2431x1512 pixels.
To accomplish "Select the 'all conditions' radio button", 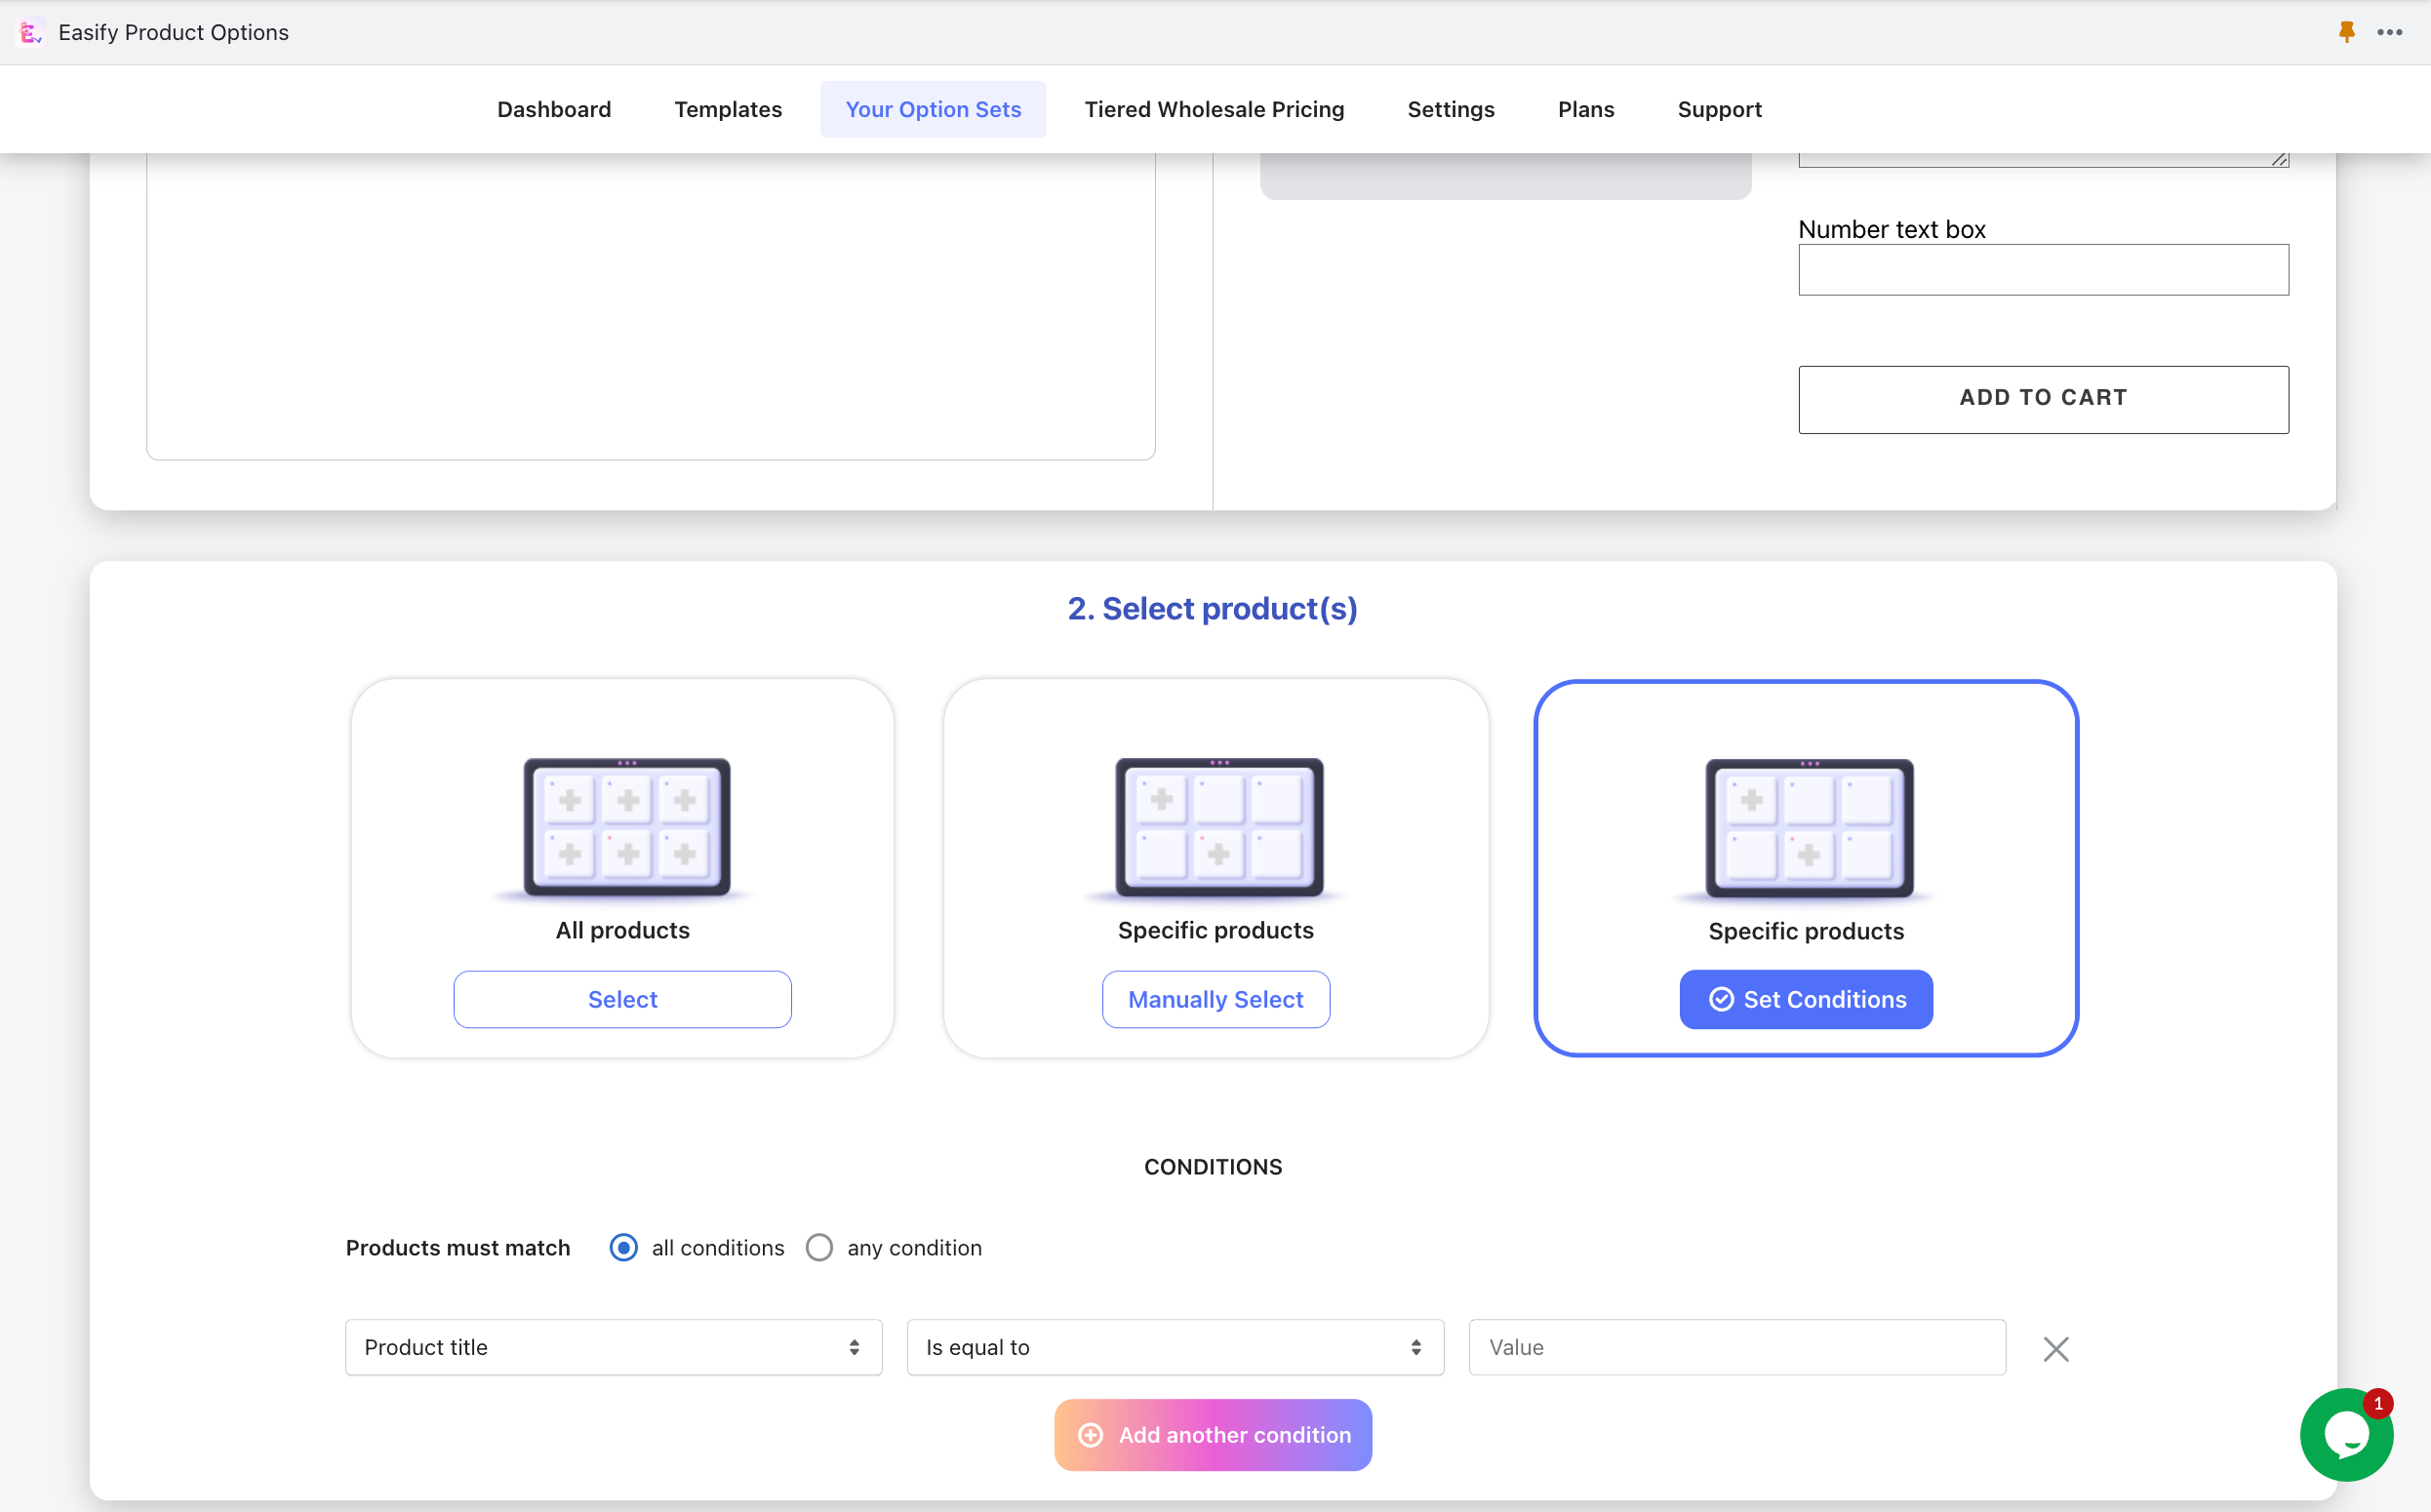I will click(x=623, y=1247).
